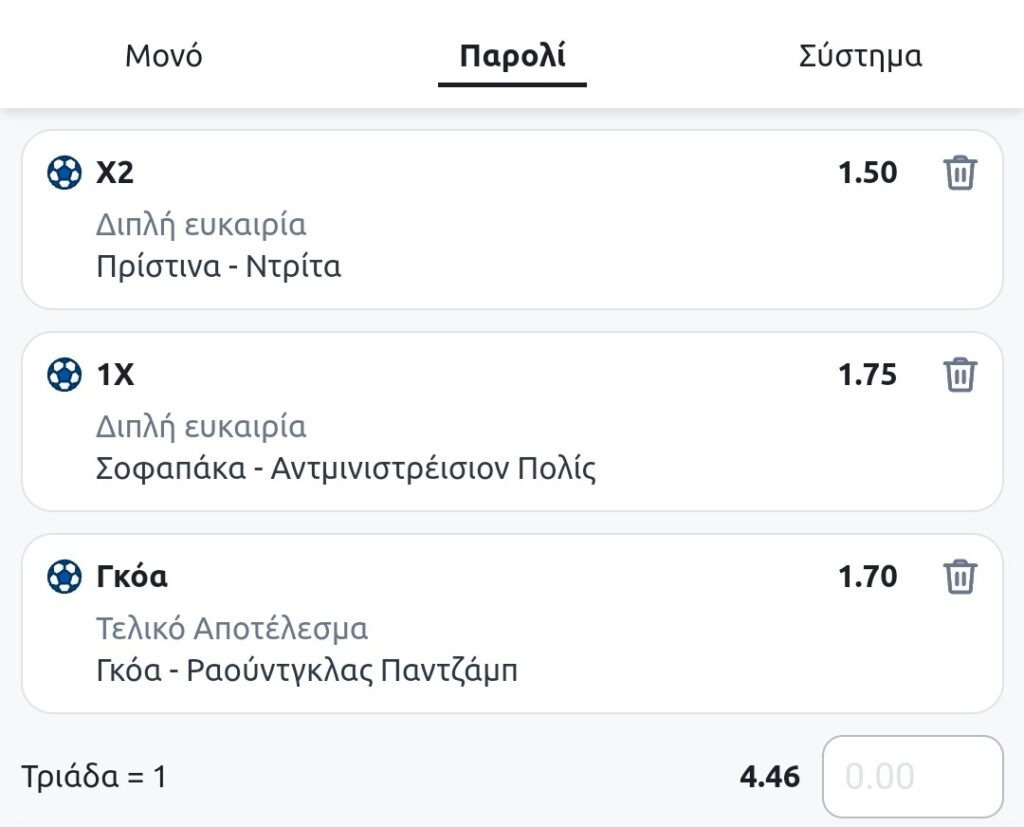1024x827 pixels.
Task: Click the 1.75 odds value
Action: pyautogui.click(x=867, y=375)
